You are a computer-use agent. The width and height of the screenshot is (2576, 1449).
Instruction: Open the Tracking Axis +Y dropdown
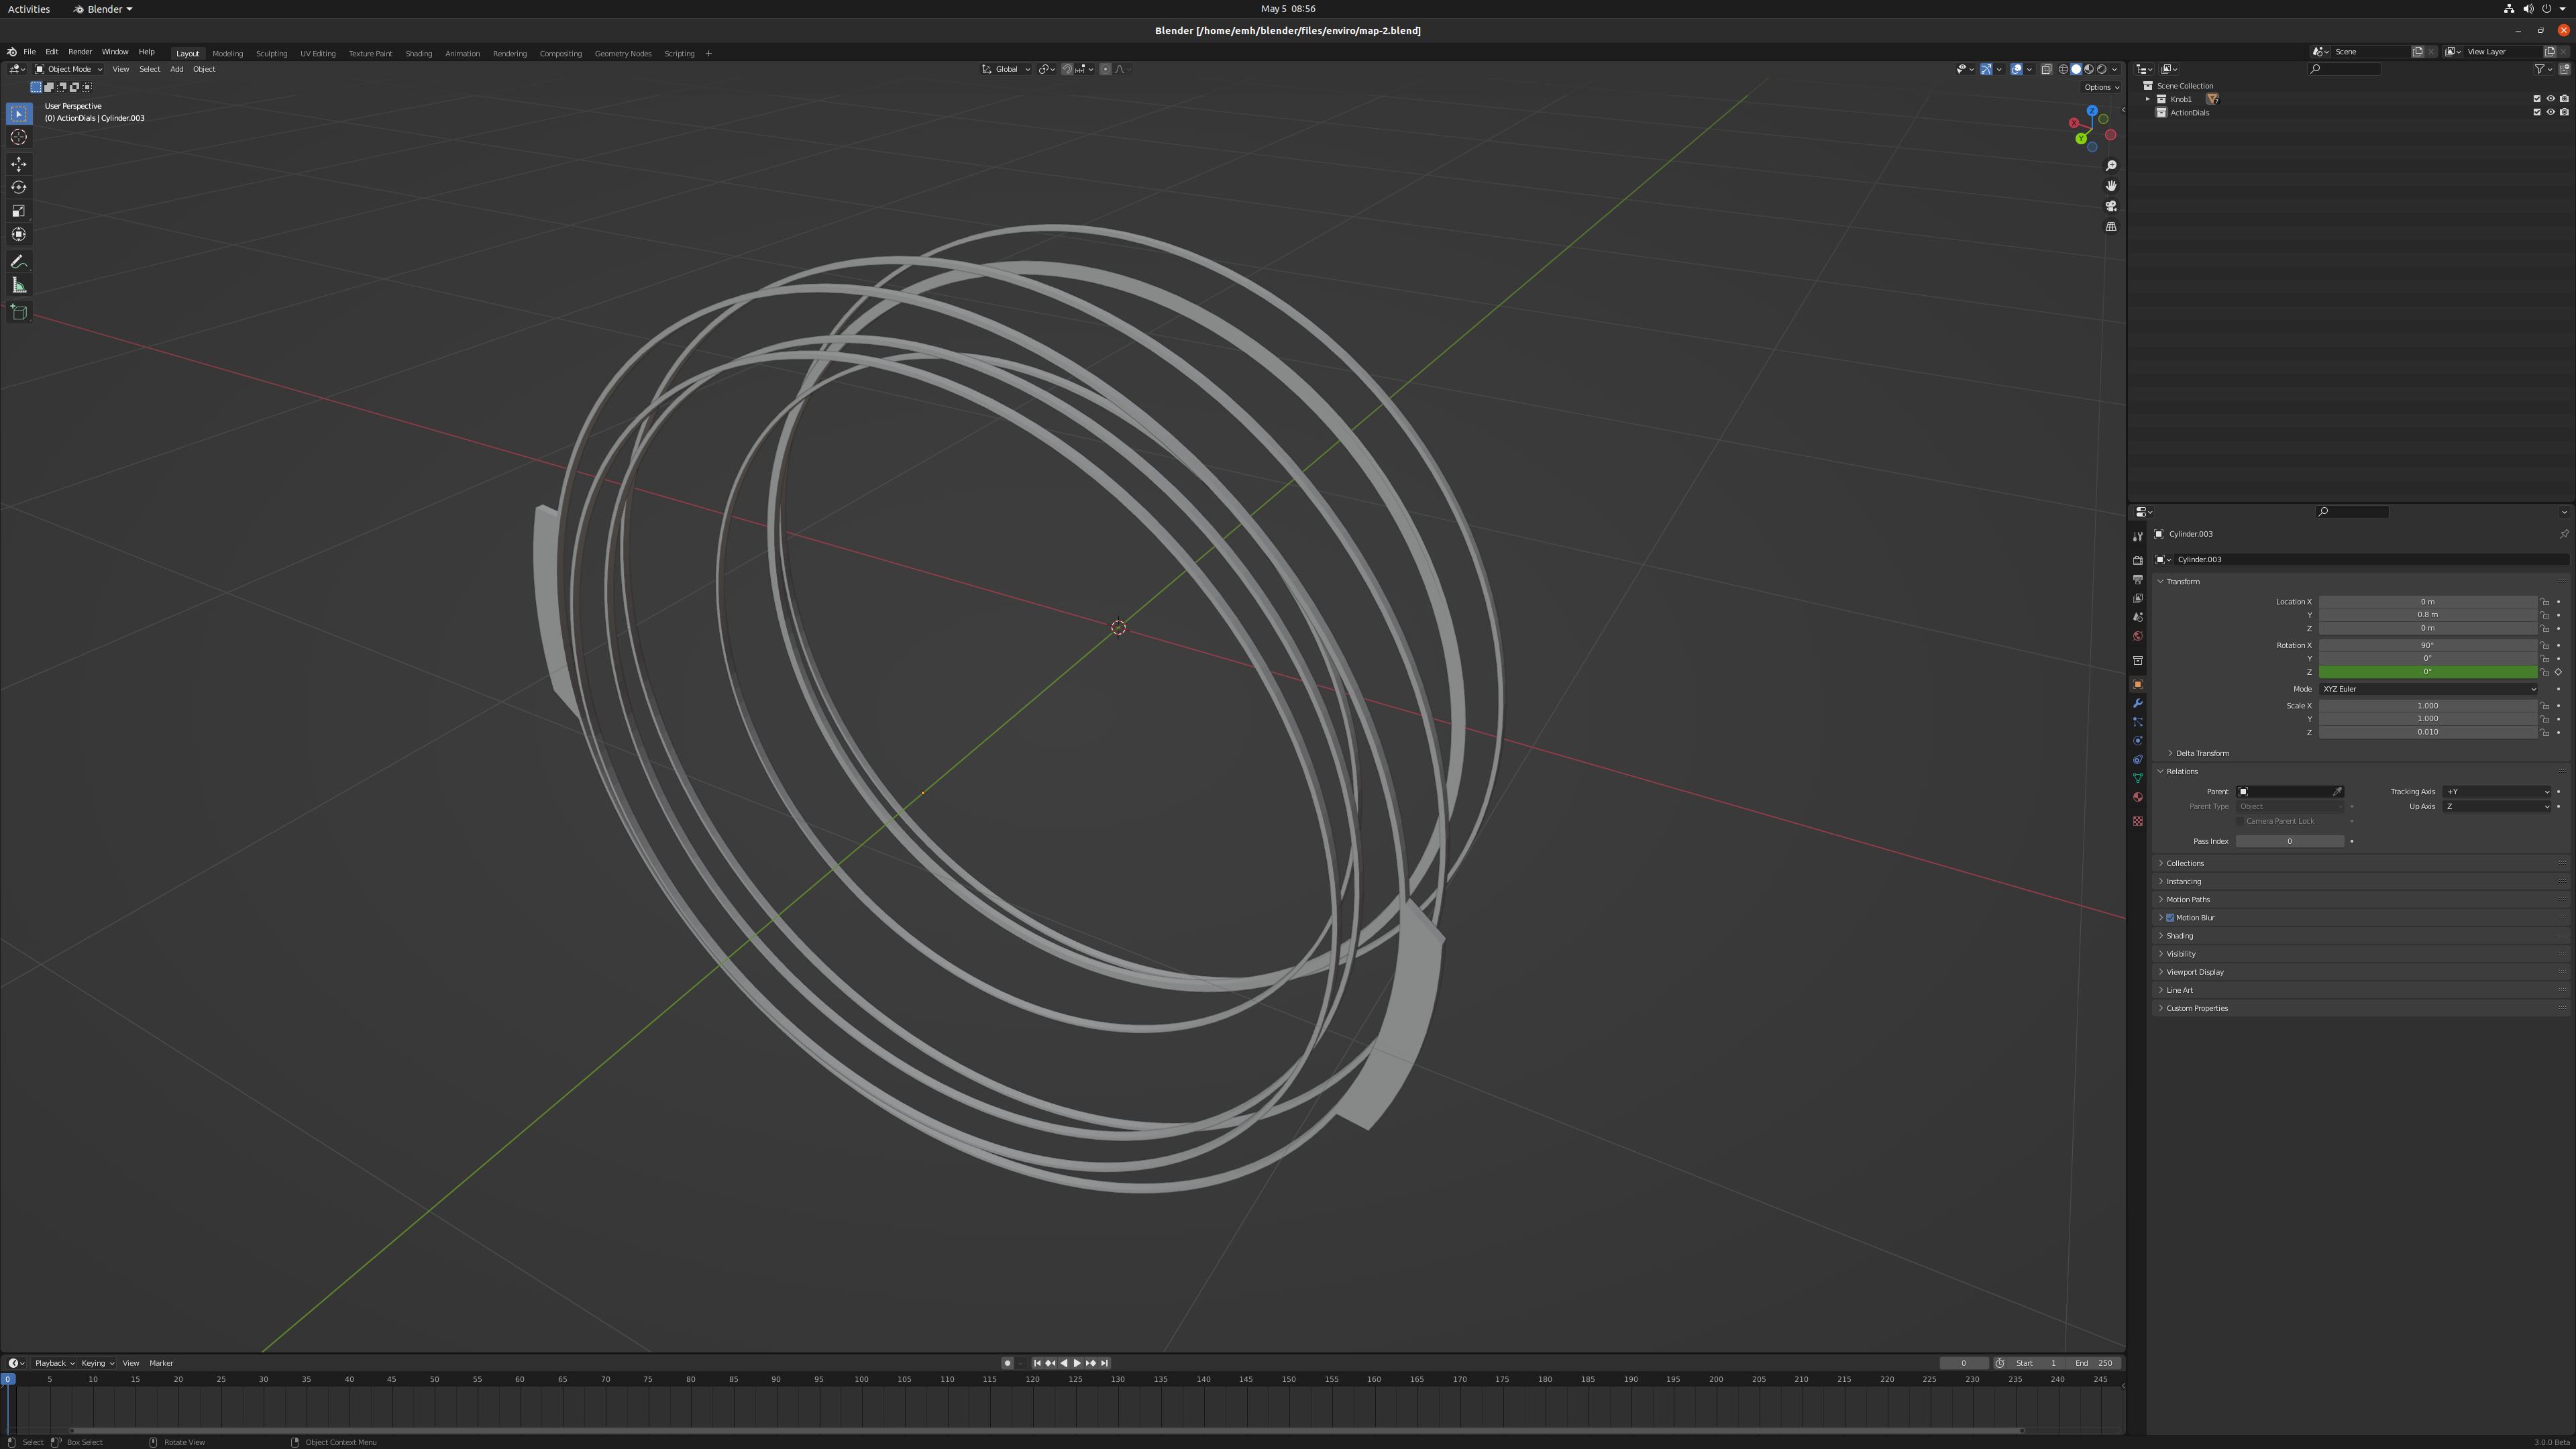pyautogui.click(x=2497, y=792)
